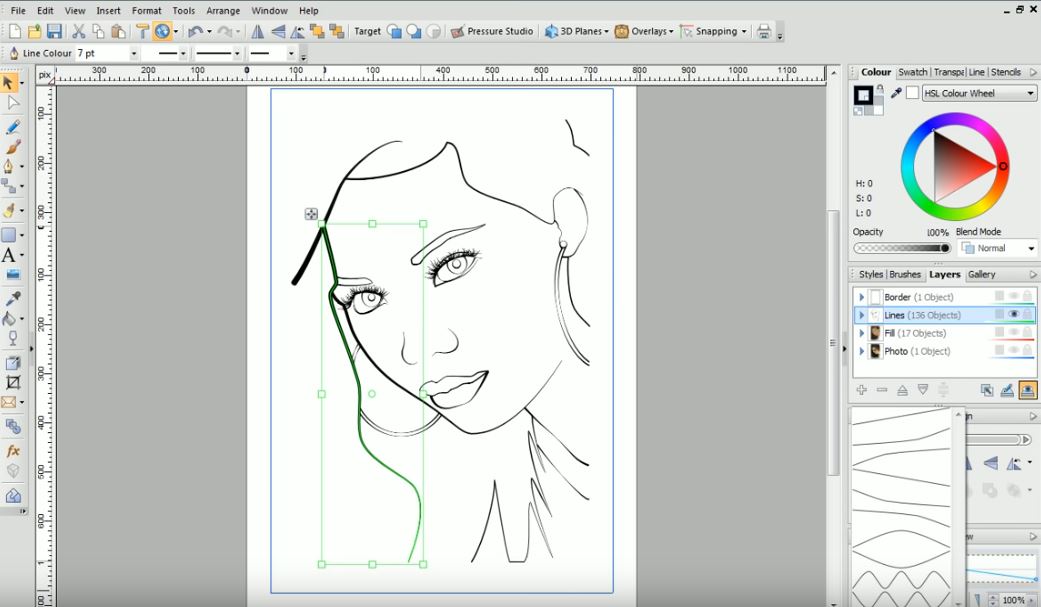Viewport: 1041px width, 607px height.
Task: Click the Snapping button
Action: coord(714,32)
